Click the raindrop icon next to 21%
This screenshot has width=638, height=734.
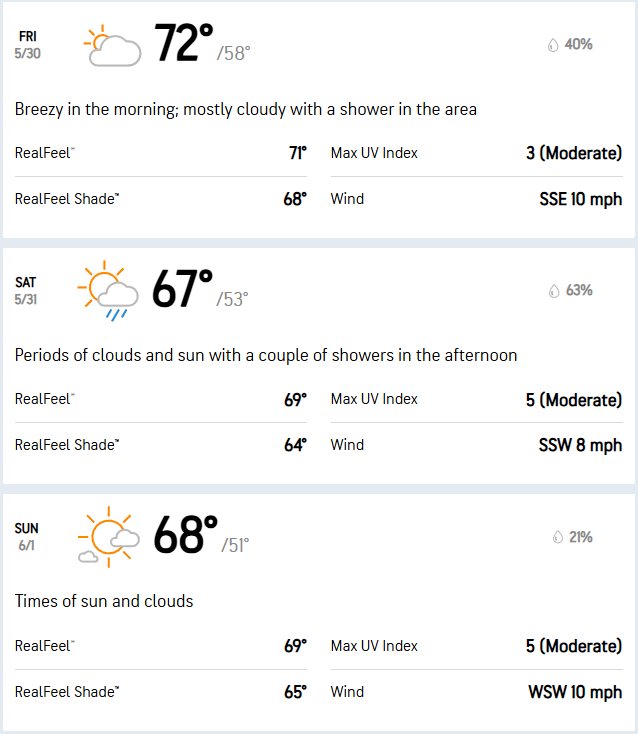click(x=557, y=537)
